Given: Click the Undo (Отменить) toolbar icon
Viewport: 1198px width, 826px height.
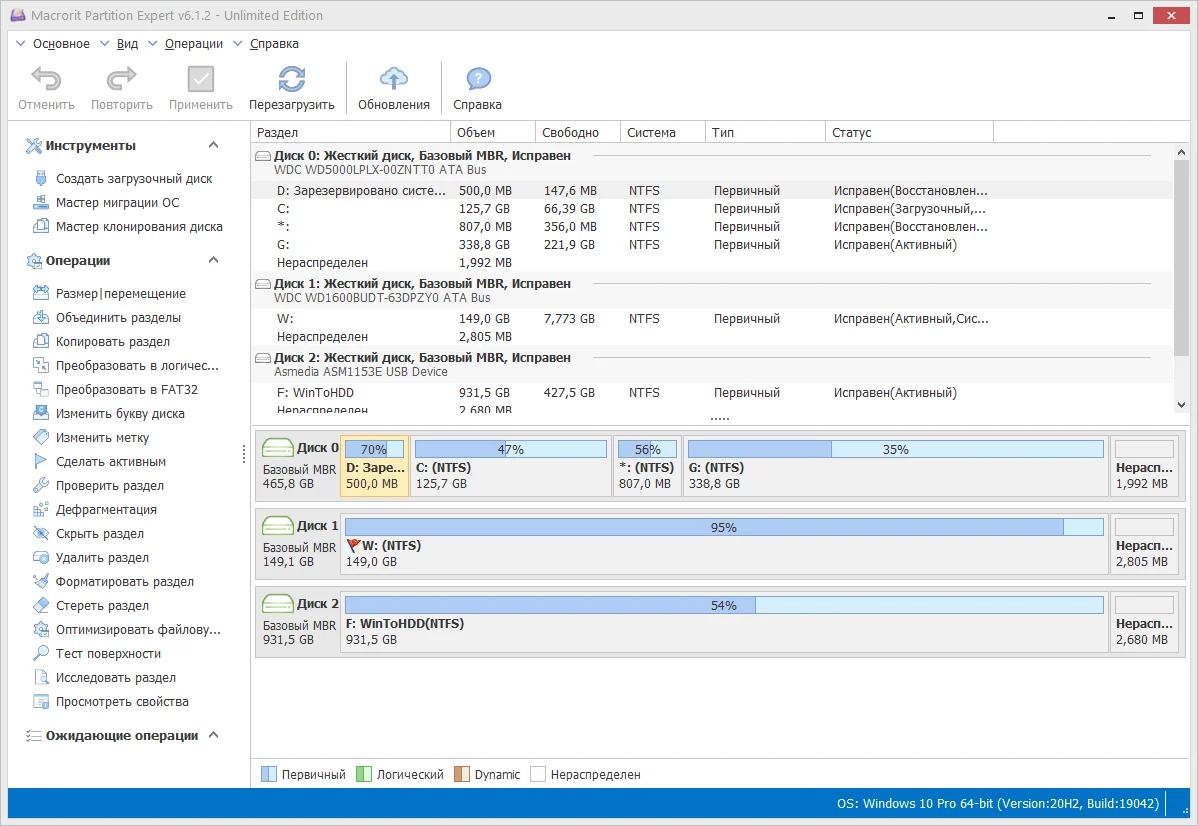Looking at the screenshot, I should [x=46, y=79].
